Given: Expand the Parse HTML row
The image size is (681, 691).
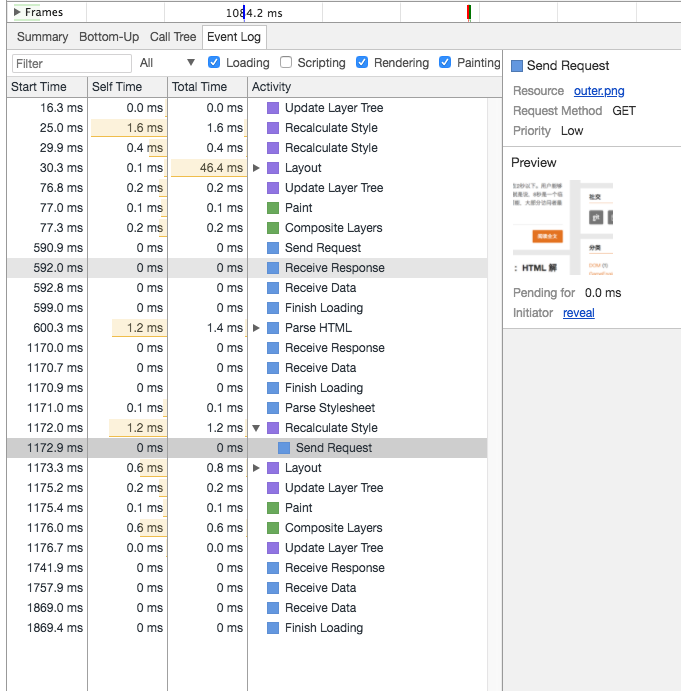Looking at the screenshot, I should tap(257, 328).
